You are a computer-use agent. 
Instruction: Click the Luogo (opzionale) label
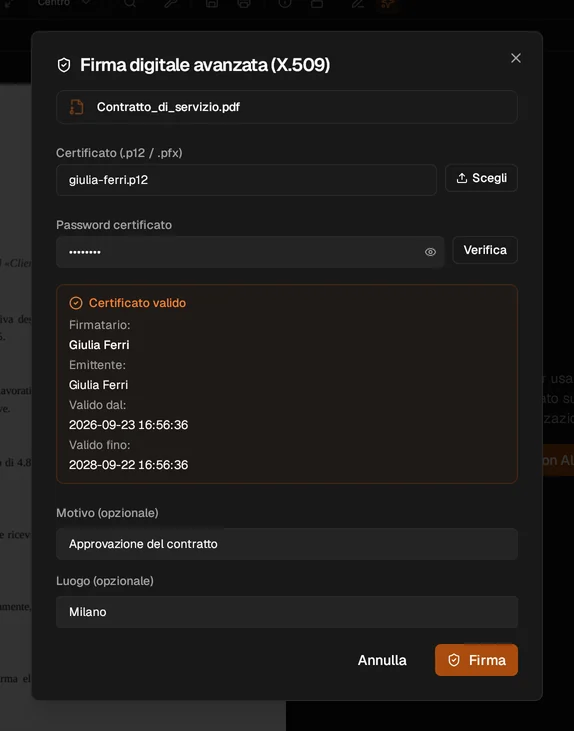click(x=105, y=581)
